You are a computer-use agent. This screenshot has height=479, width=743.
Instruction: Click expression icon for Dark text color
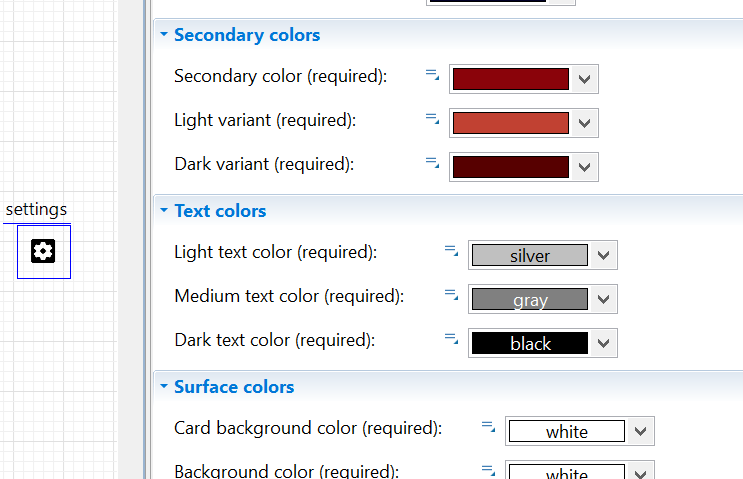[451, 339]
